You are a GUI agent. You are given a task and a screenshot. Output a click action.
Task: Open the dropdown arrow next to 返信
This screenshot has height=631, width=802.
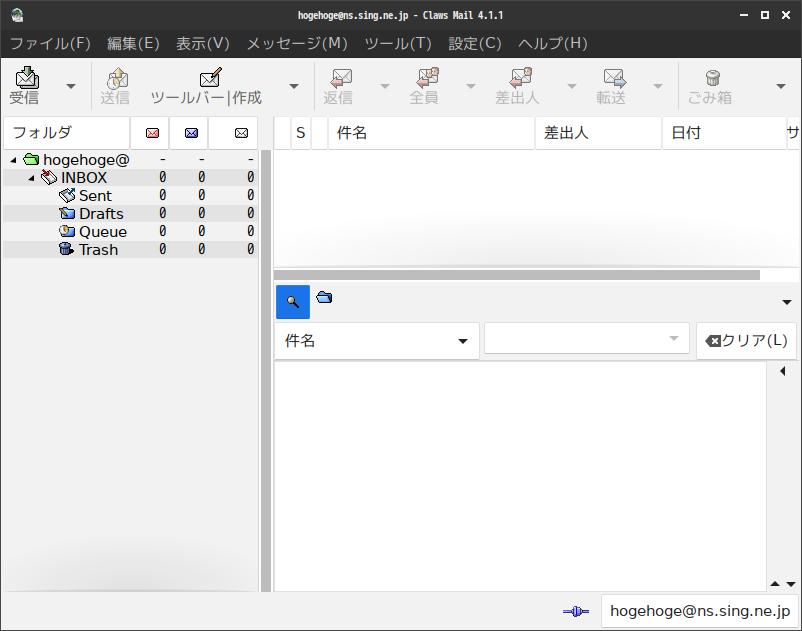tap(385, 86)
